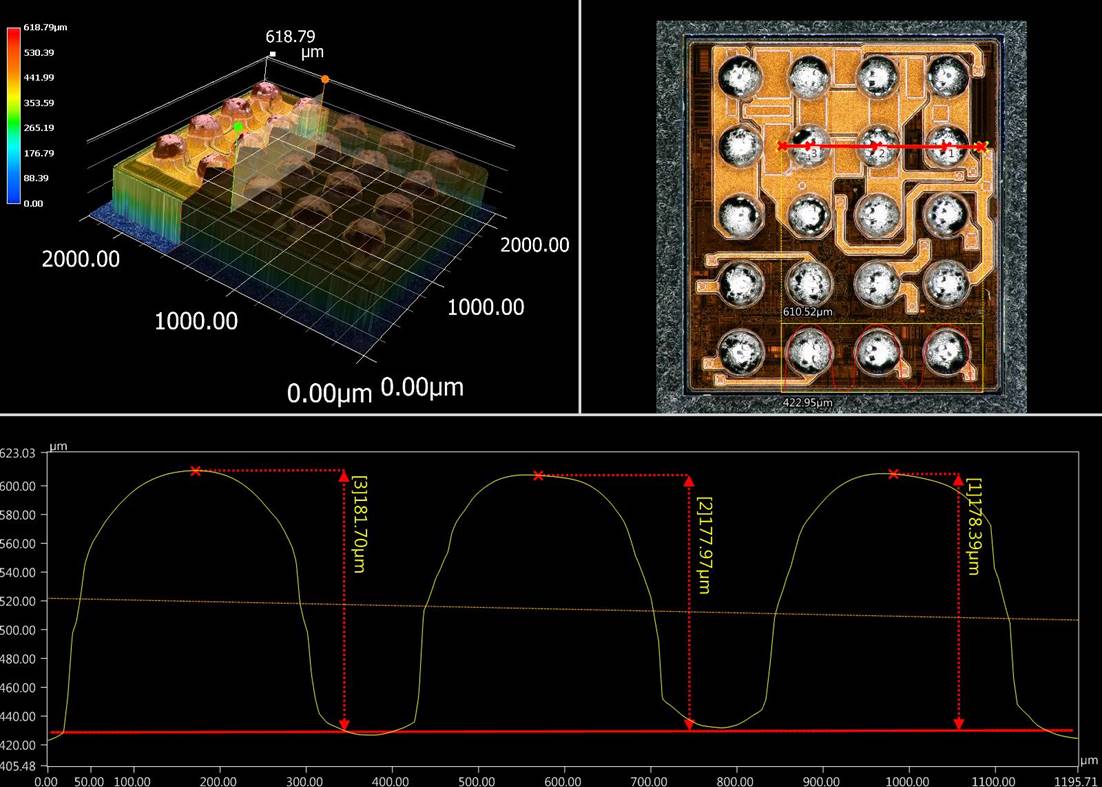The image size is (1102, 787).
Task: Click point 1 marker on chip profile line
Action: [946, 148]
